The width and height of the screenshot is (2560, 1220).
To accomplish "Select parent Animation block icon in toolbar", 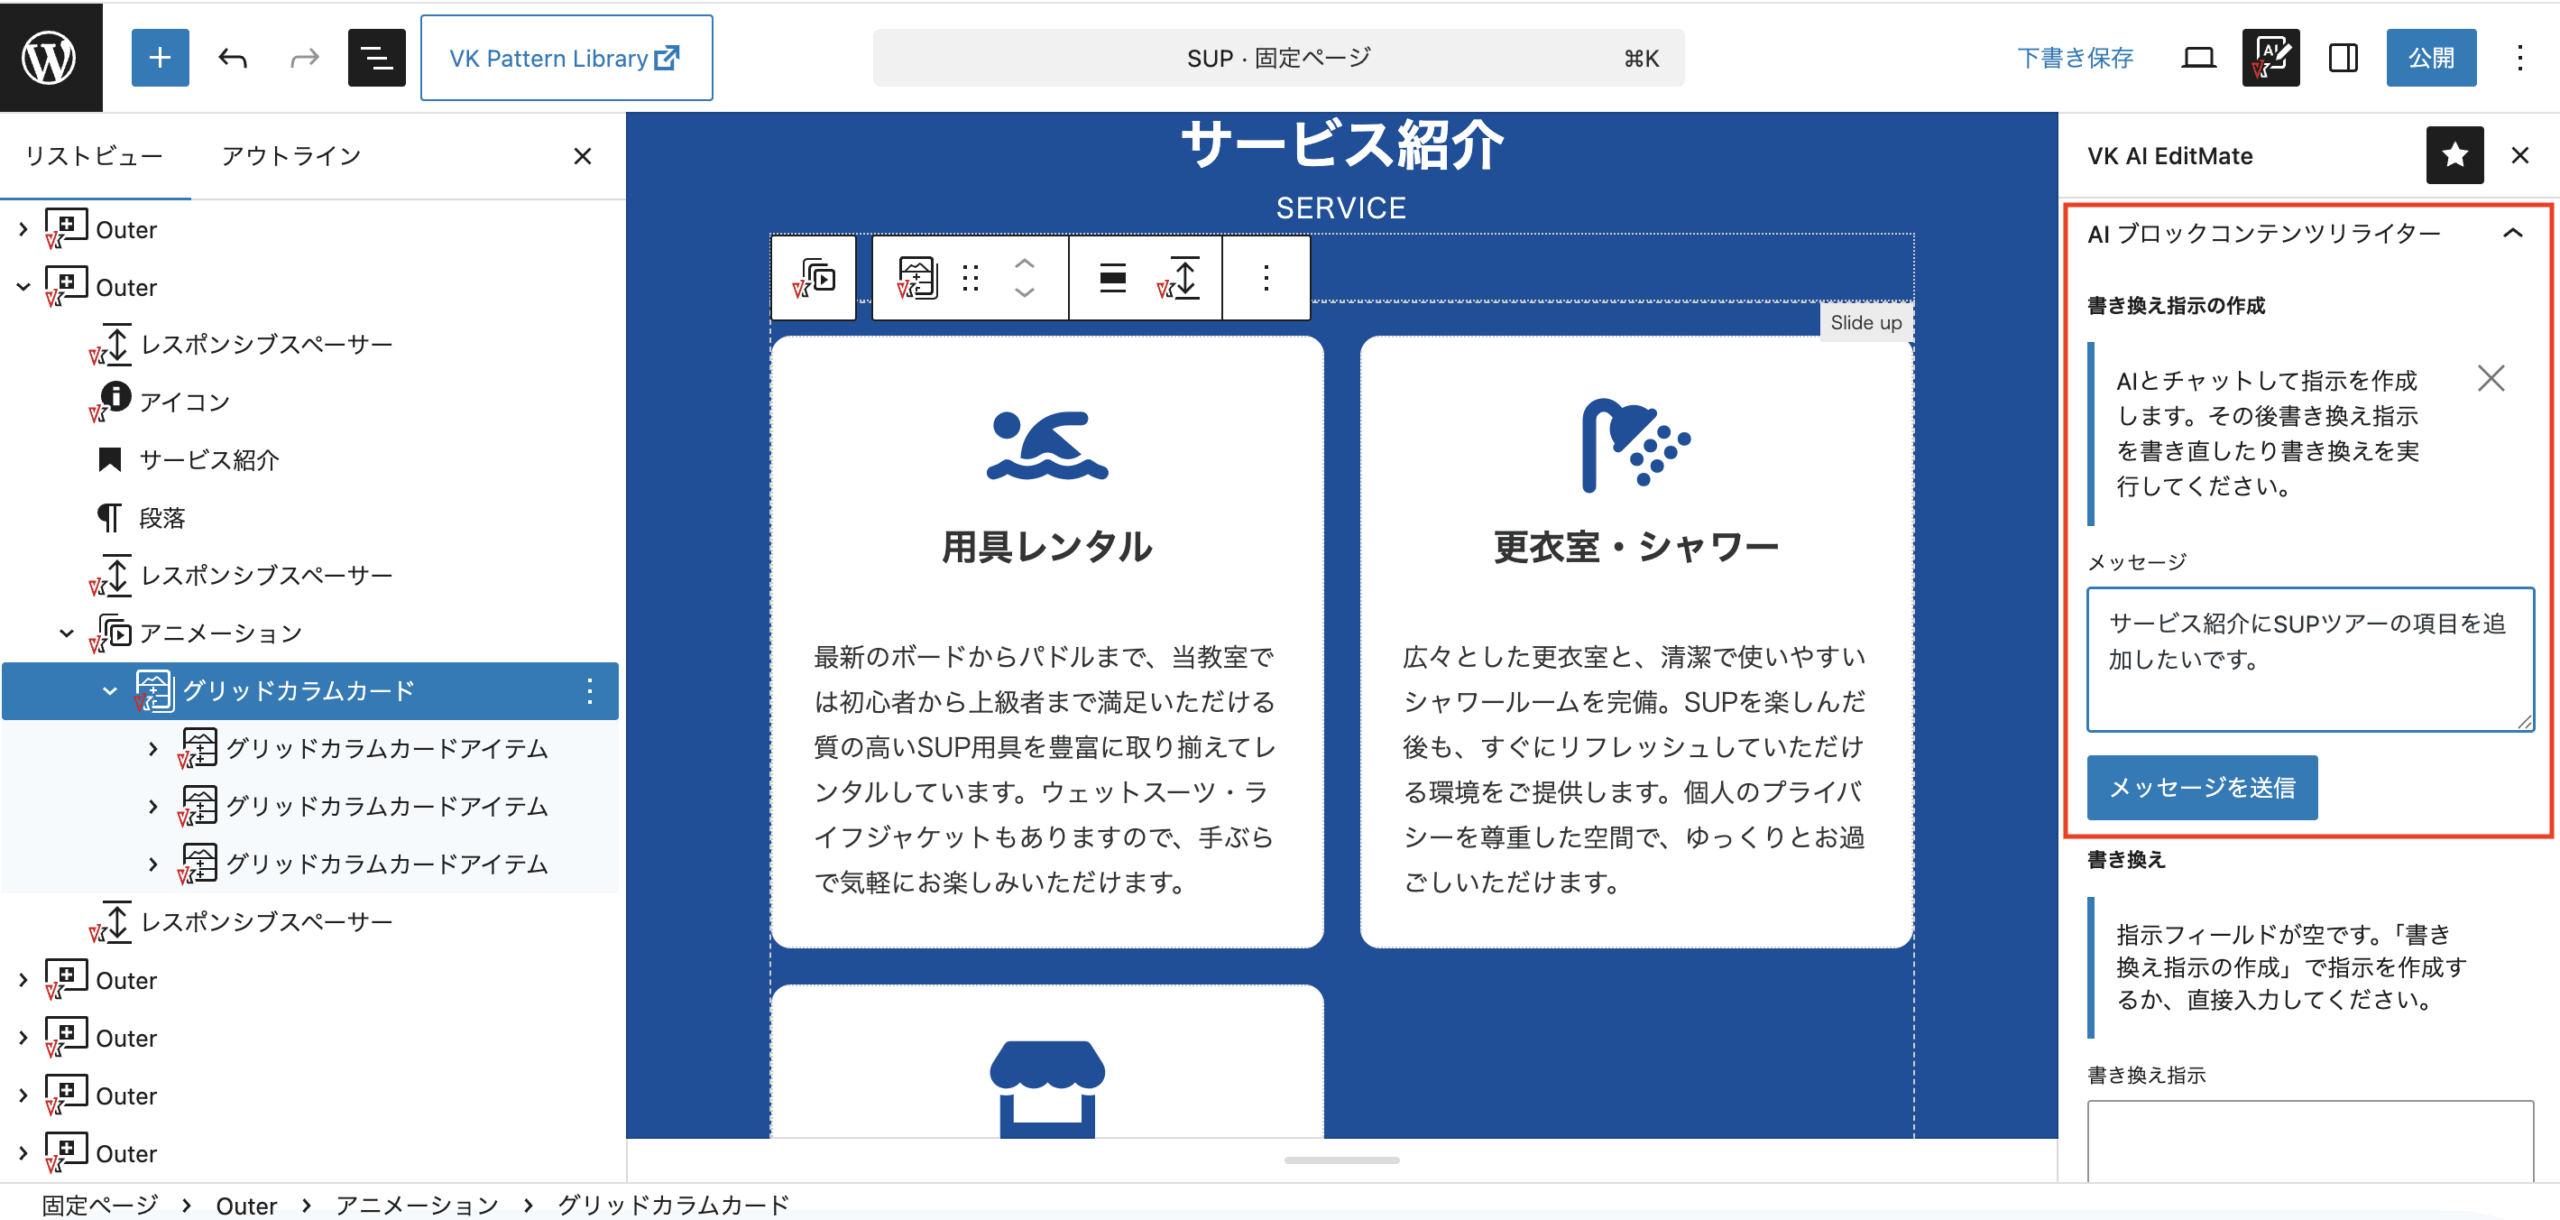I will point(815,278).
